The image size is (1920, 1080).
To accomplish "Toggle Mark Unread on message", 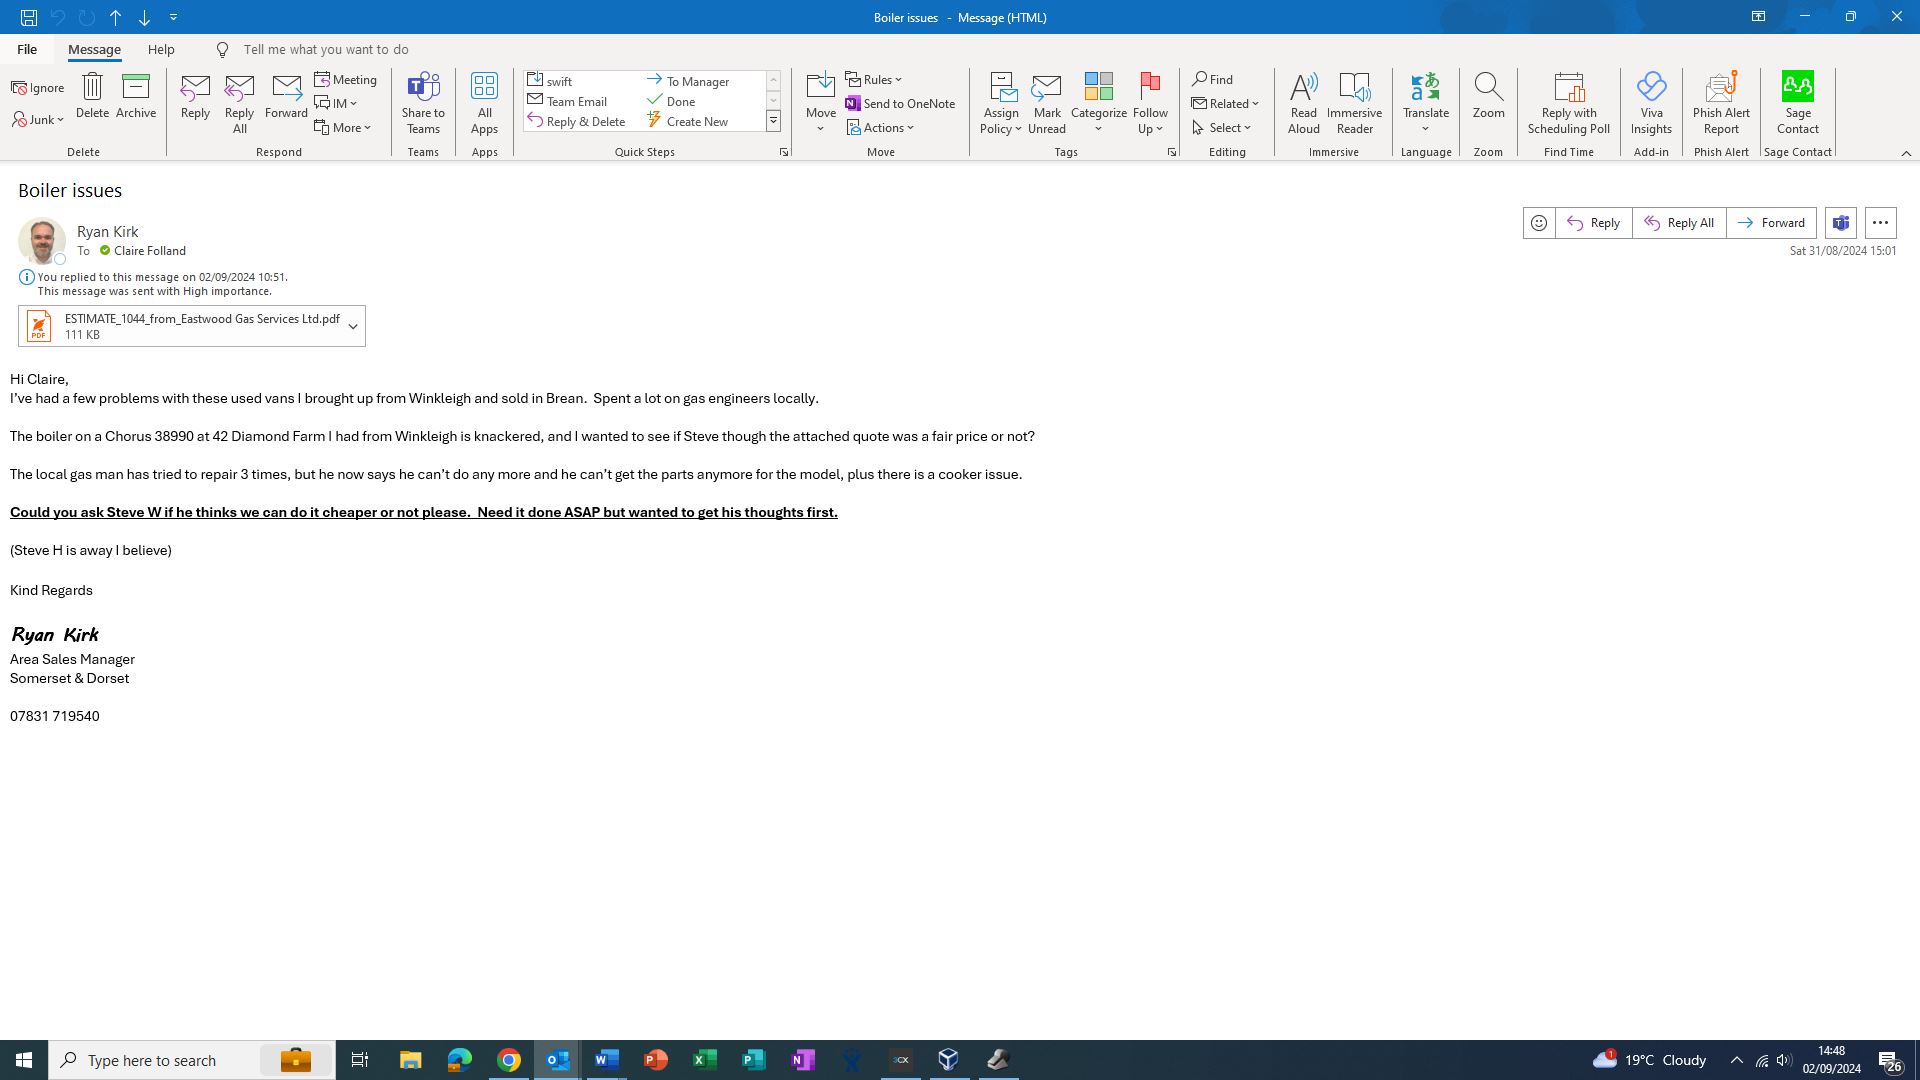I will click(x=1046, y=102).
